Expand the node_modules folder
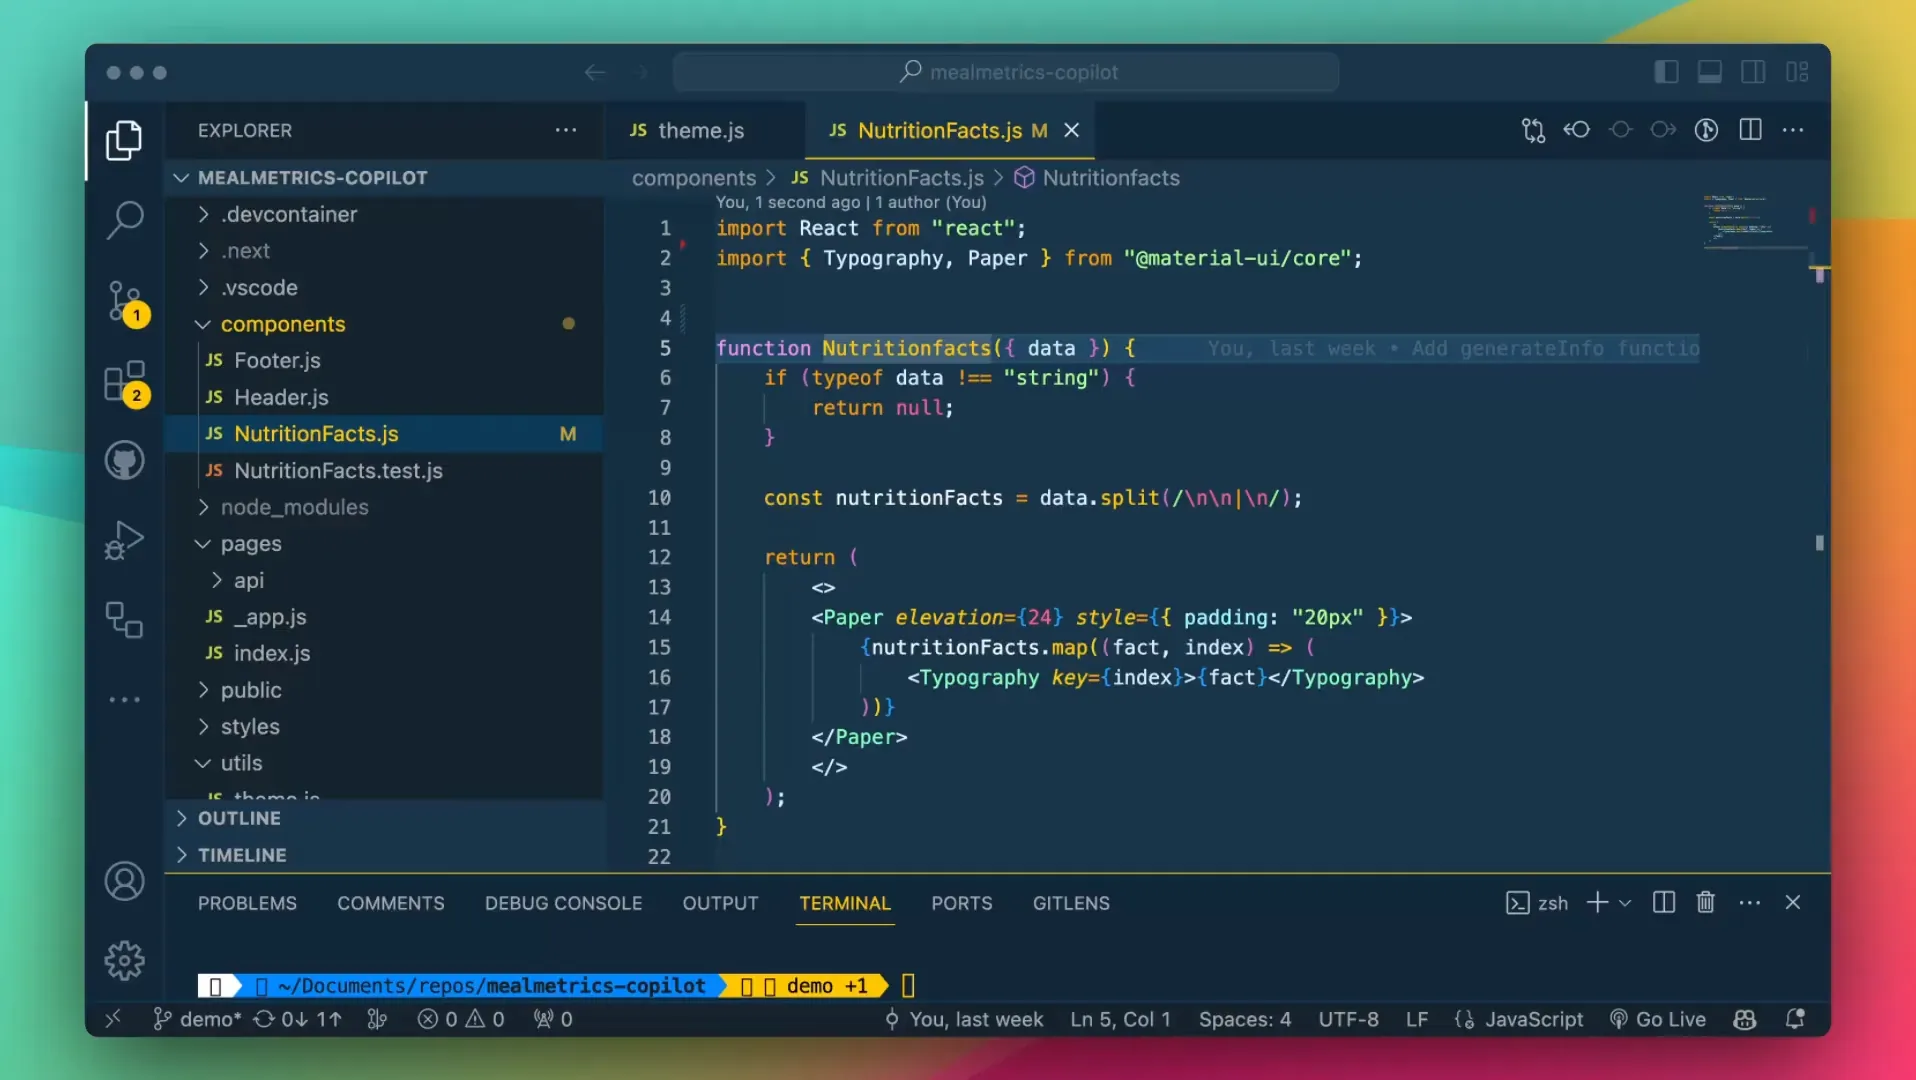 tap(384, 507)
